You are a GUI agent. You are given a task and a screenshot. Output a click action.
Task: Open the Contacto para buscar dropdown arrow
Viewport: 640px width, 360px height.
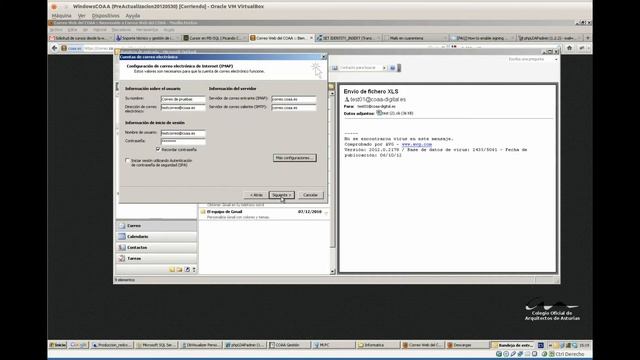(x=384, y=68)
